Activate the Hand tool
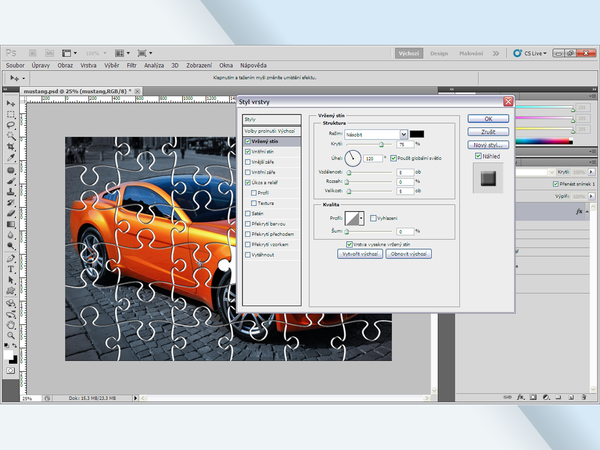 pyautogui.click(x=10, y=325)
